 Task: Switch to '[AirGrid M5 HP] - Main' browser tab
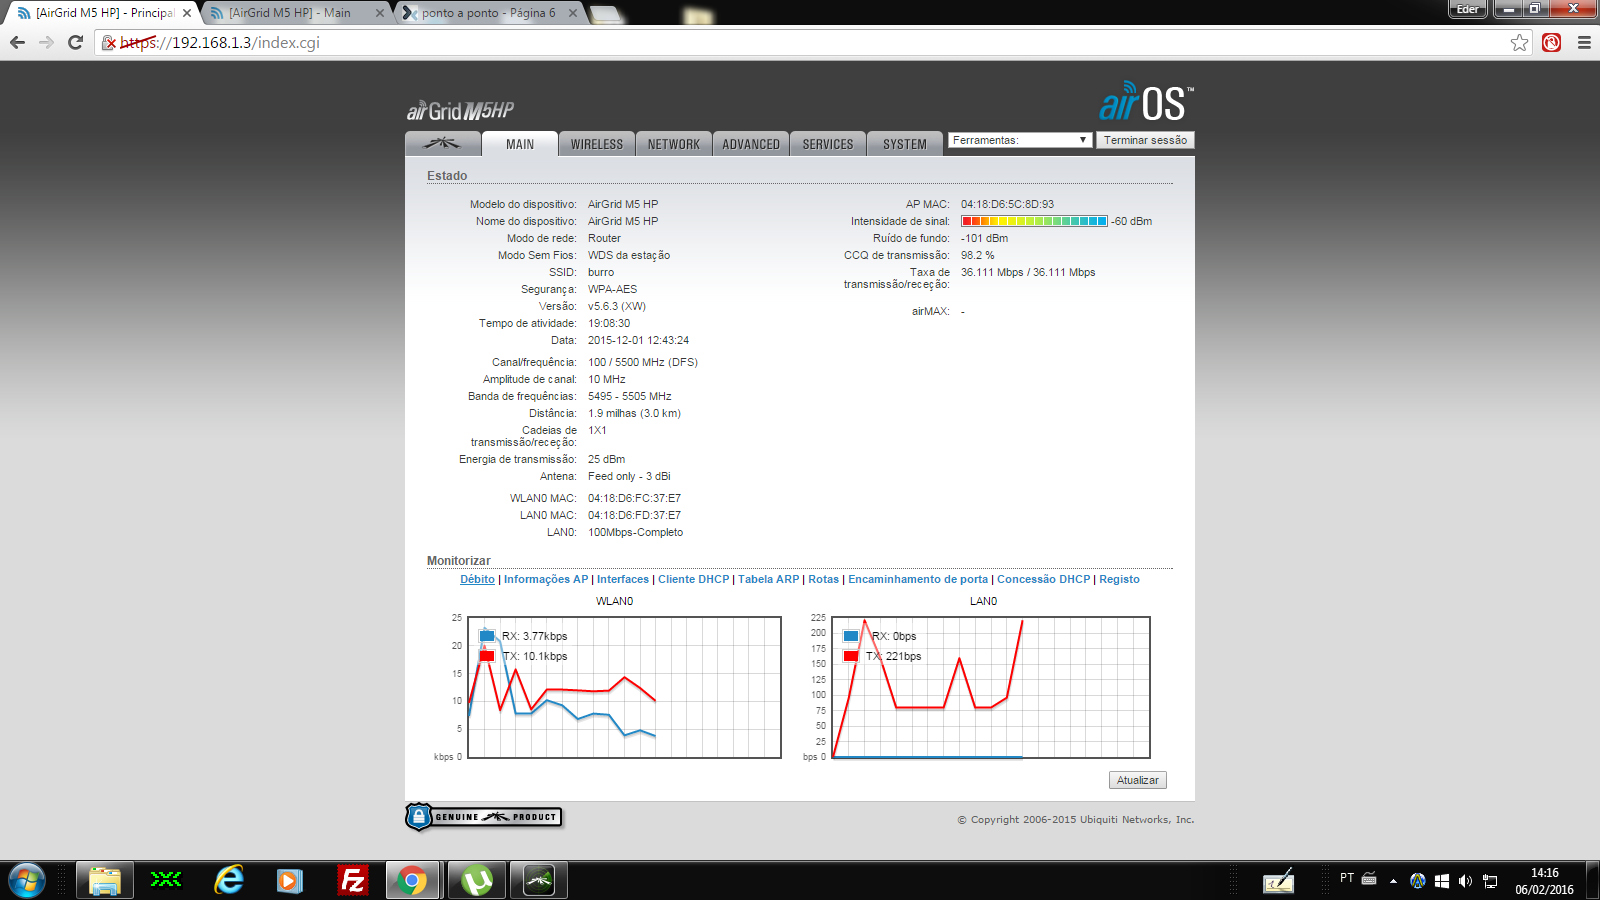(x=297, y=13)
